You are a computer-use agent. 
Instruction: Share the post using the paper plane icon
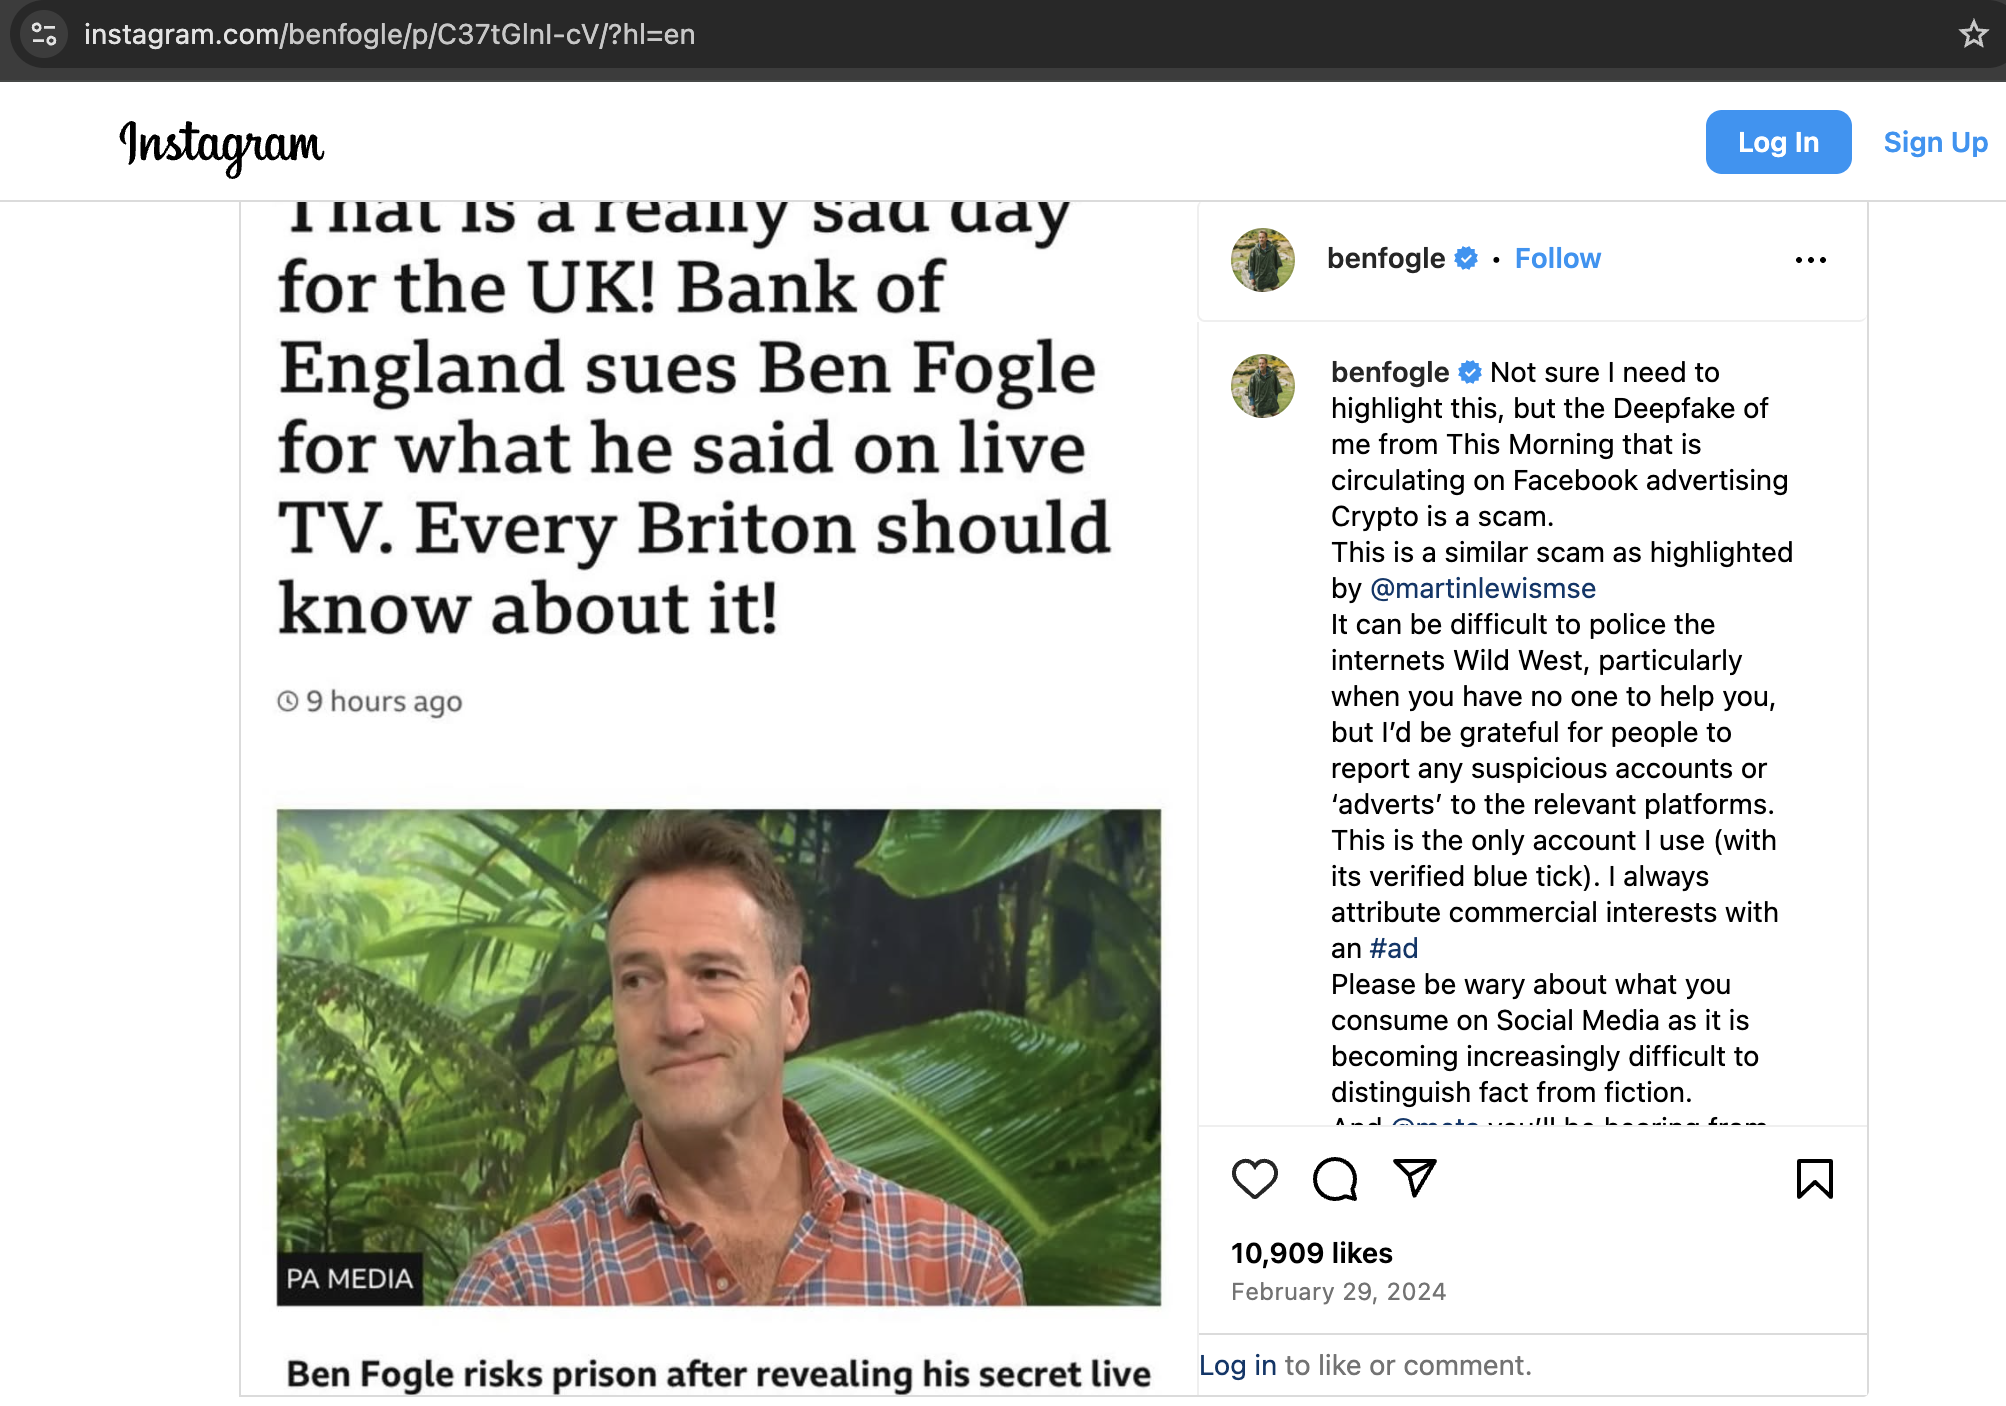(1413, 1179)
